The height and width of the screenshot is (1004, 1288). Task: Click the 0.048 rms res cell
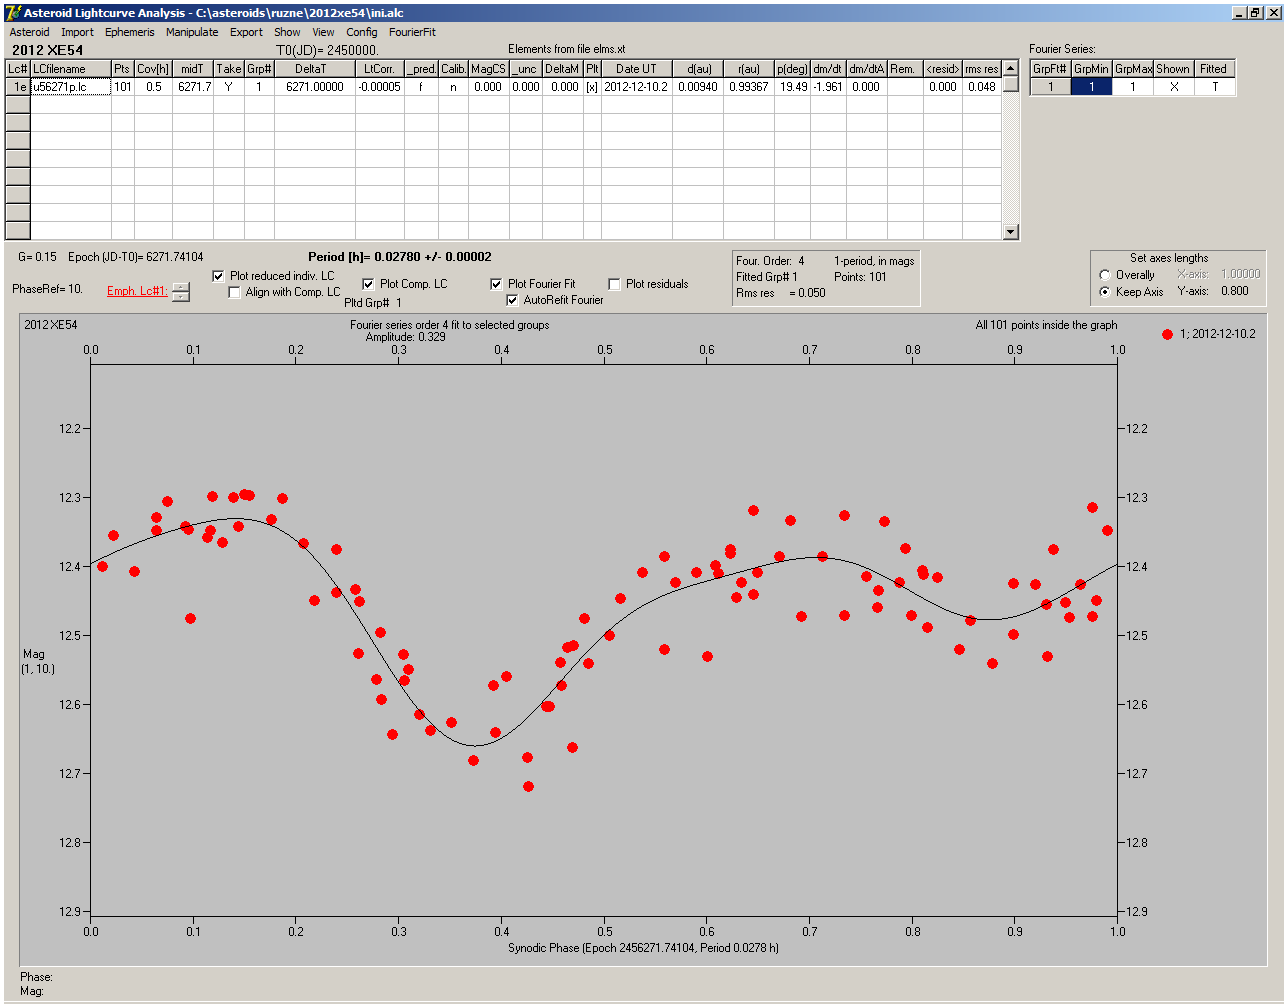click(x=981, y=87)
